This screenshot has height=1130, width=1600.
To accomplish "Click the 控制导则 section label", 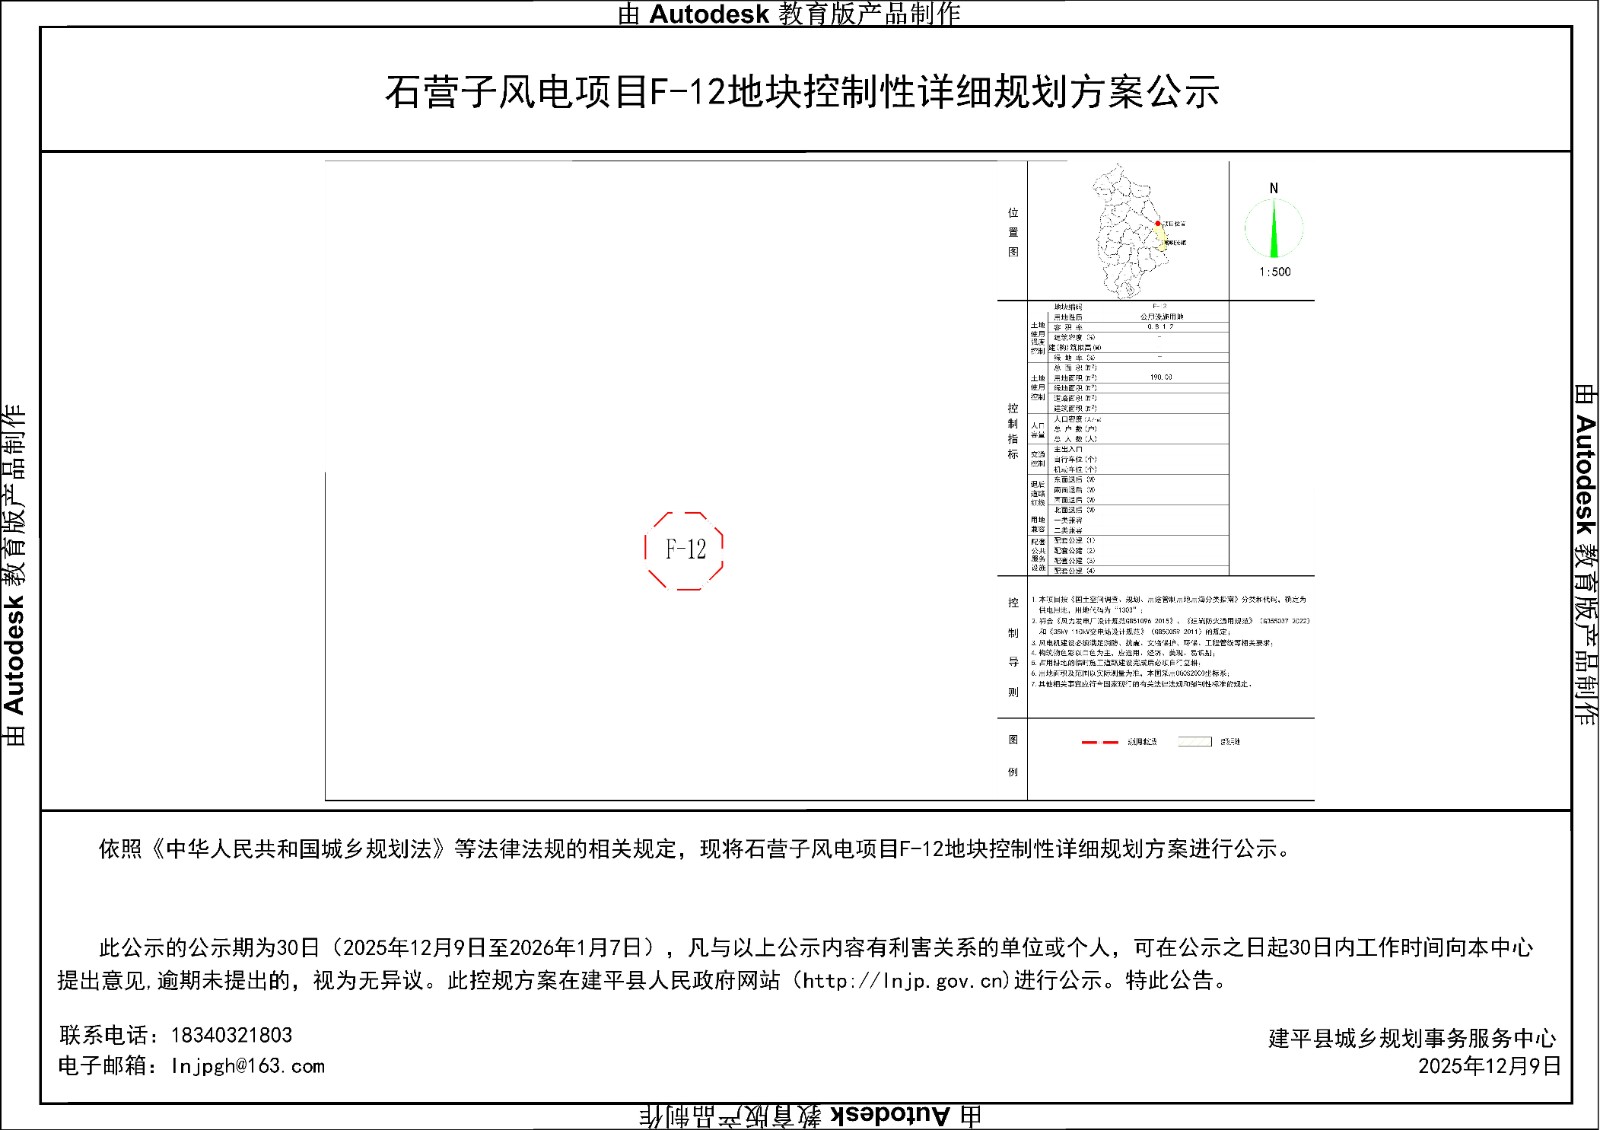I will coord(1013,647).
